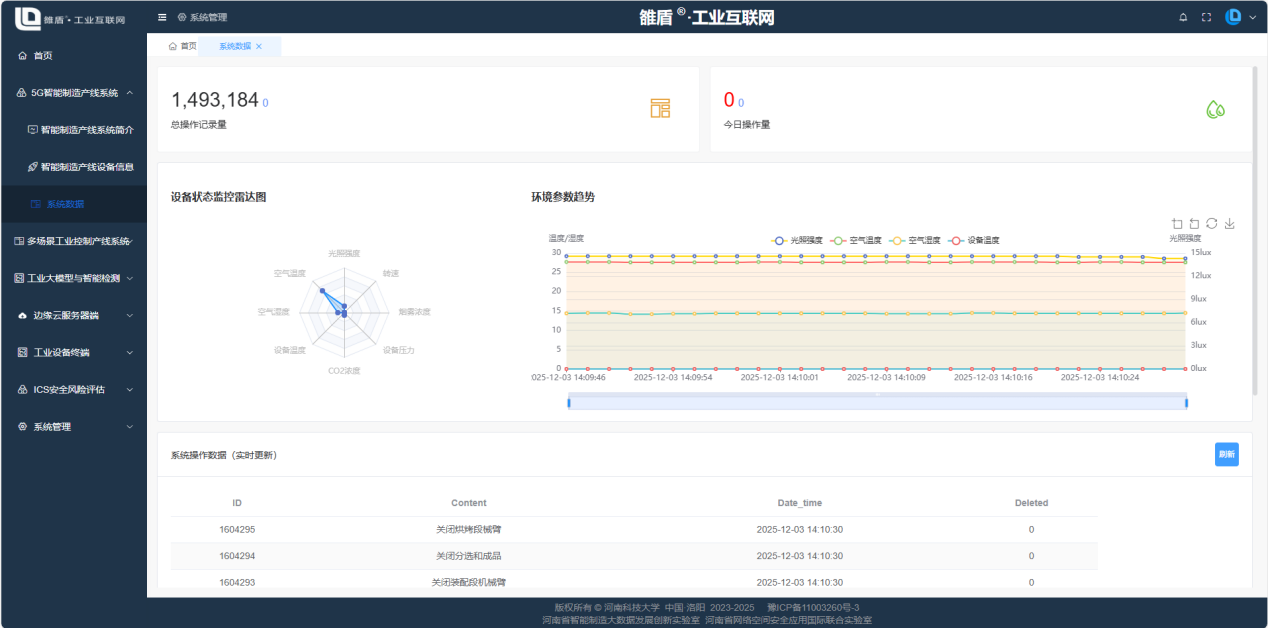The height and width of the screenshot is (628, 1268).
Task: Click the blue user avatar icon
Action: click(x=1233, y=16)
